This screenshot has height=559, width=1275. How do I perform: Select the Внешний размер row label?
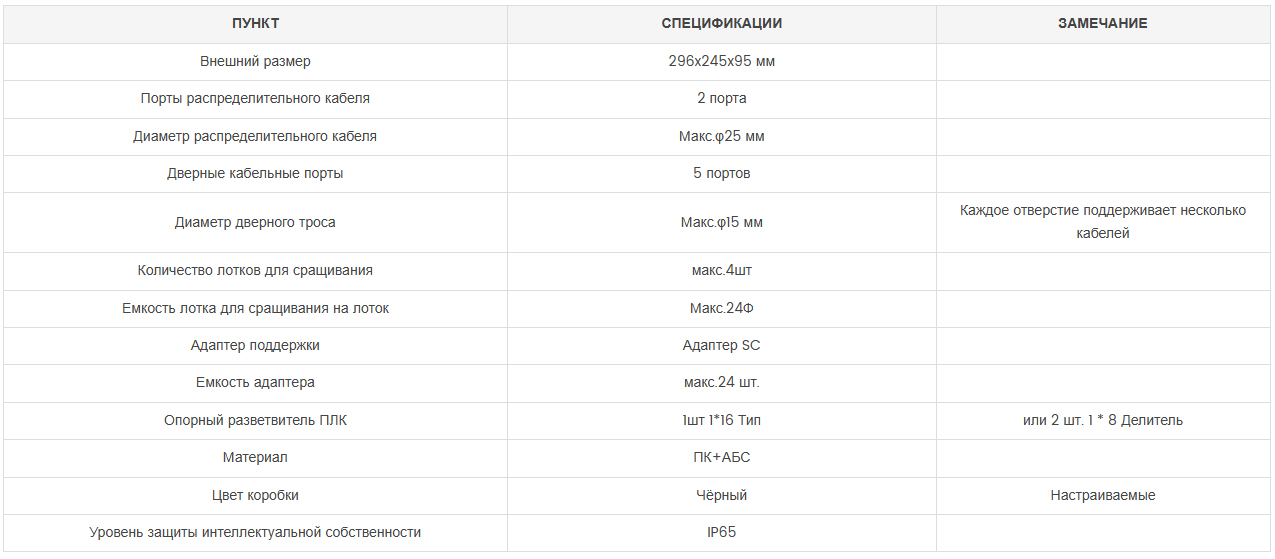click(x=255, y=61)
